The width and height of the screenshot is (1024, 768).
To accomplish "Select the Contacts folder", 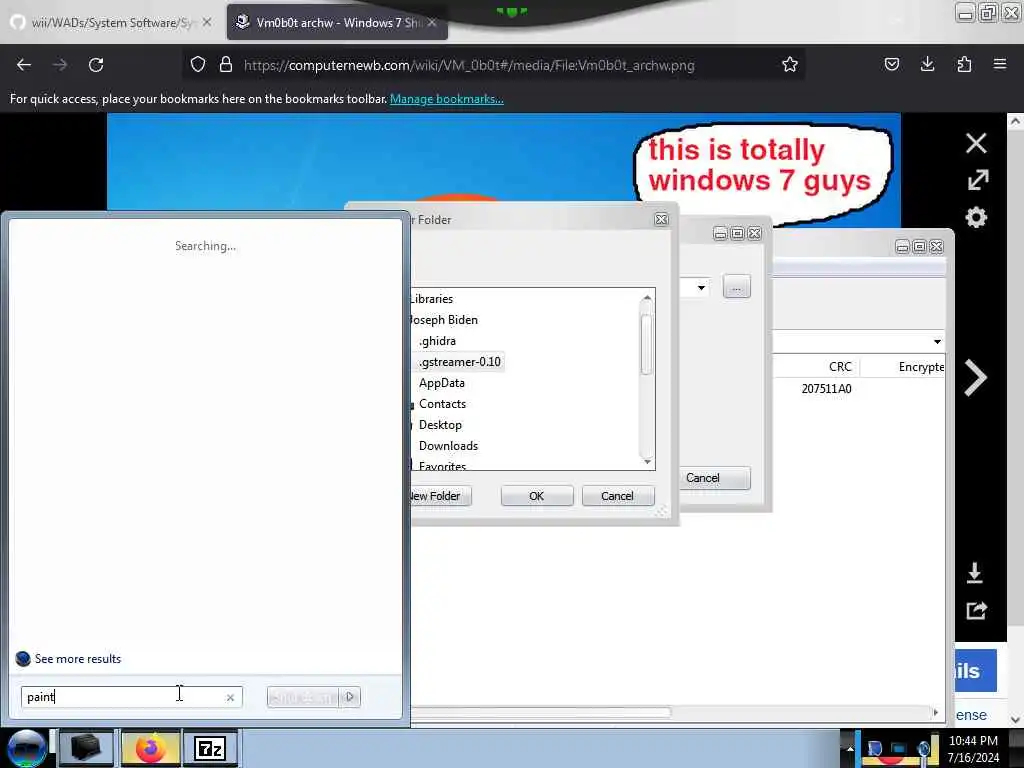I will click(443, 404).
